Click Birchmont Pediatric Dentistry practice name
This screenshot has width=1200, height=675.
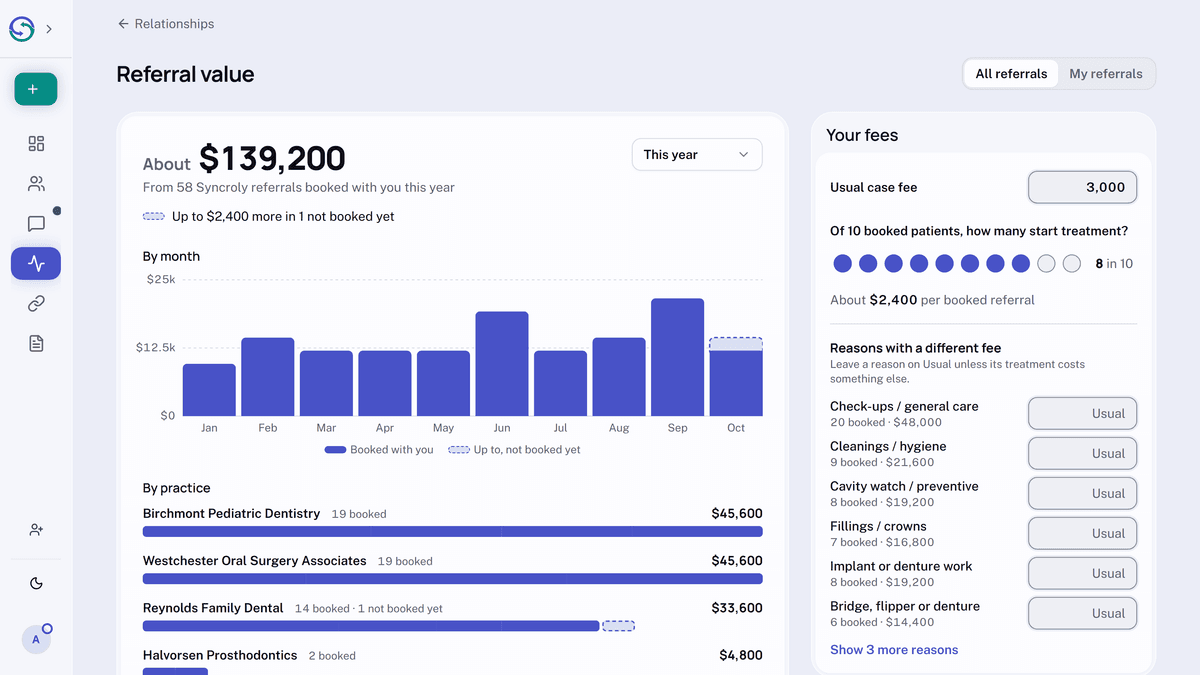pos(231,513)
